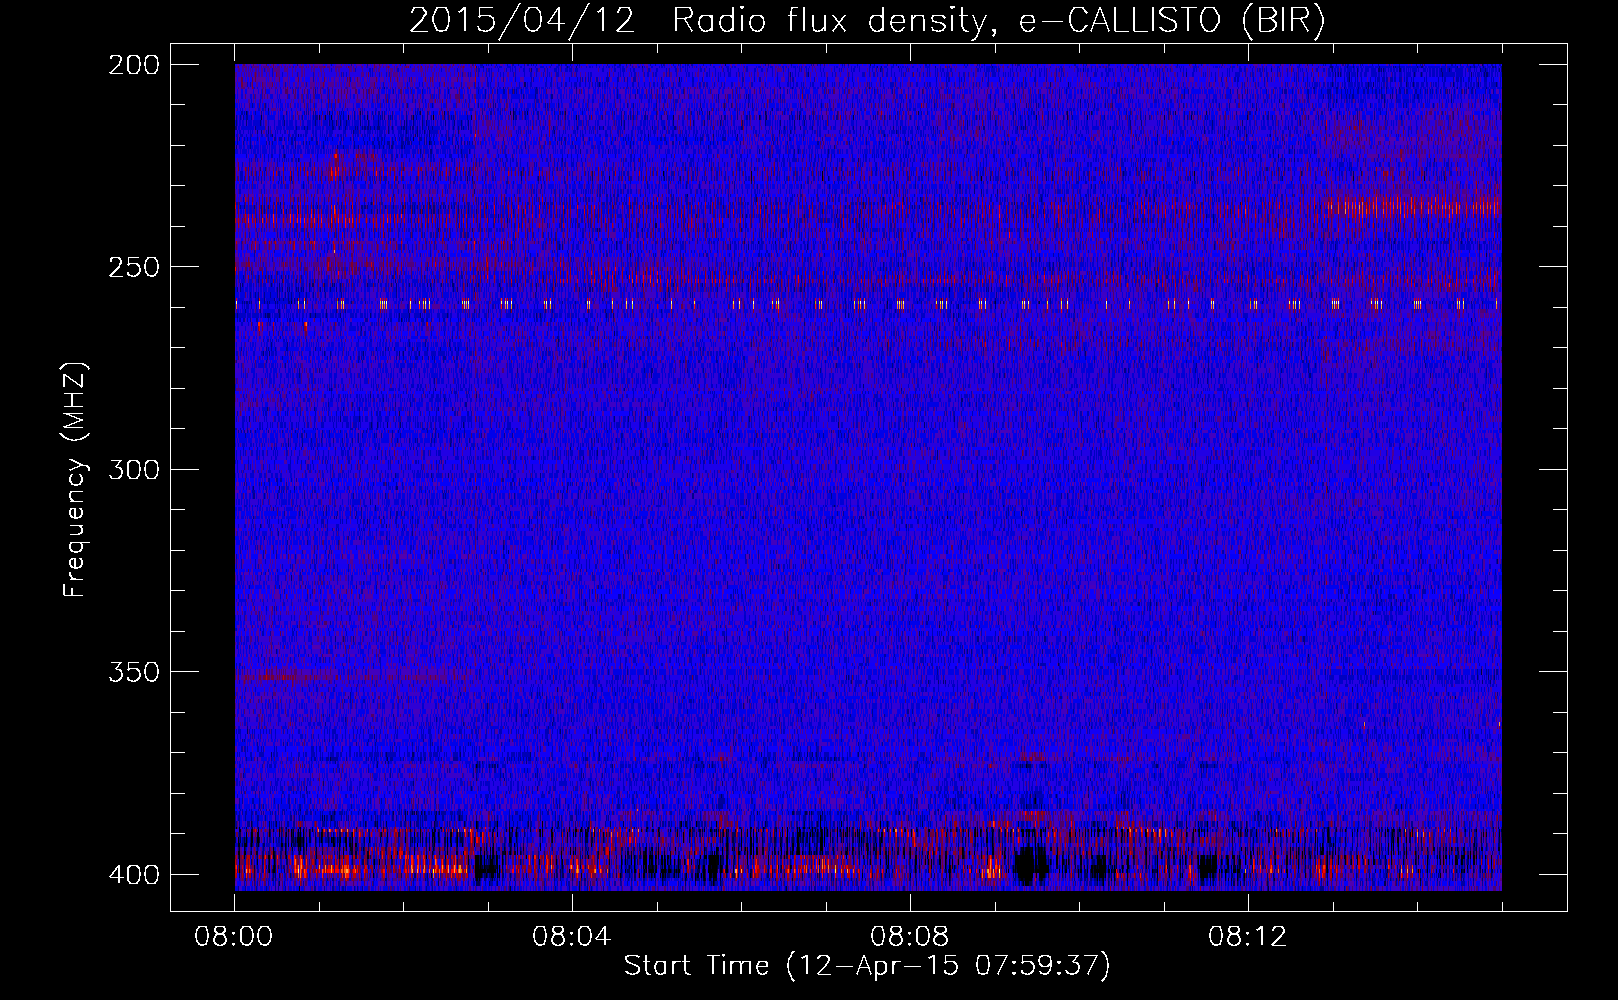Click the 08:04 time tick label
This screenshot has height=1000, width=1618.
572,937
